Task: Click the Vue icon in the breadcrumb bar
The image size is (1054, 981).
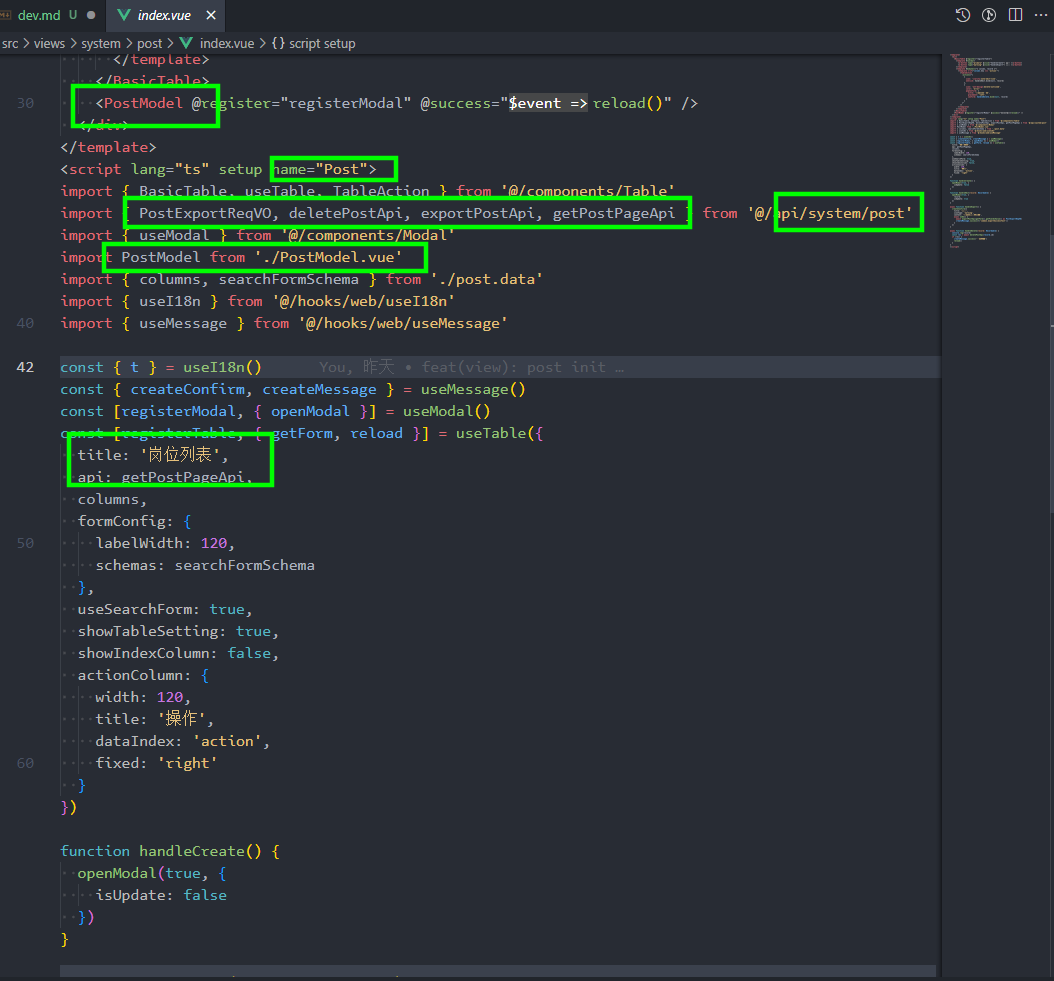Action: point(187,43)
